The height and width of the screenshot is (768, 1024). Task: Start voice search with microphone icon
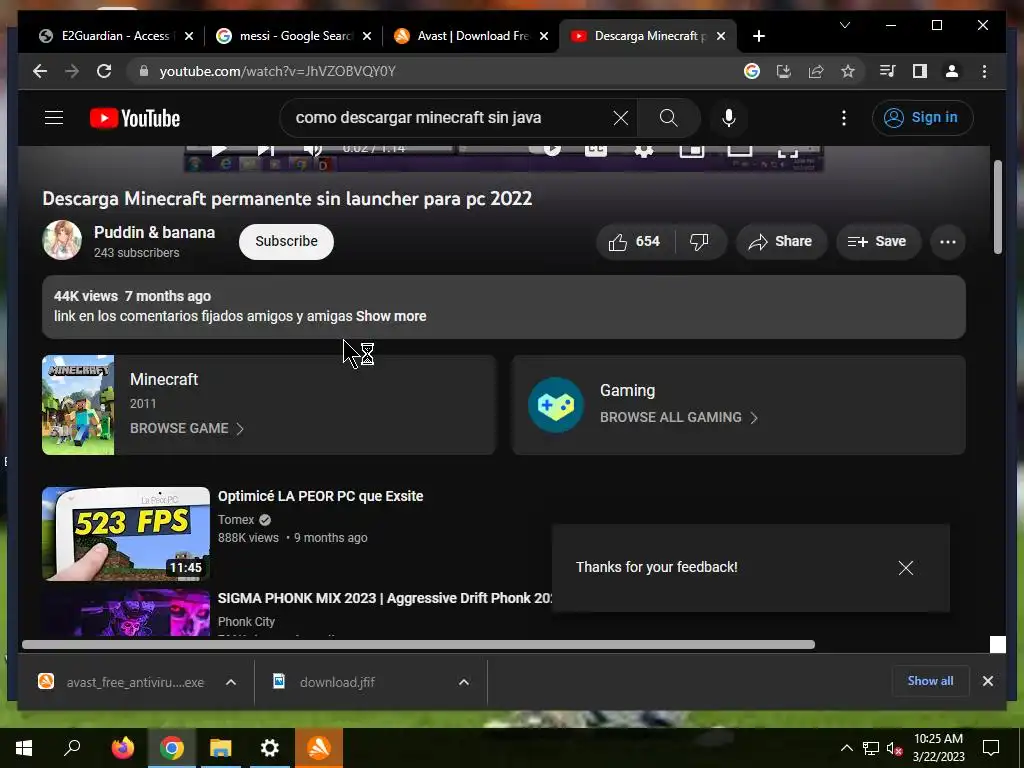(729, 118)
